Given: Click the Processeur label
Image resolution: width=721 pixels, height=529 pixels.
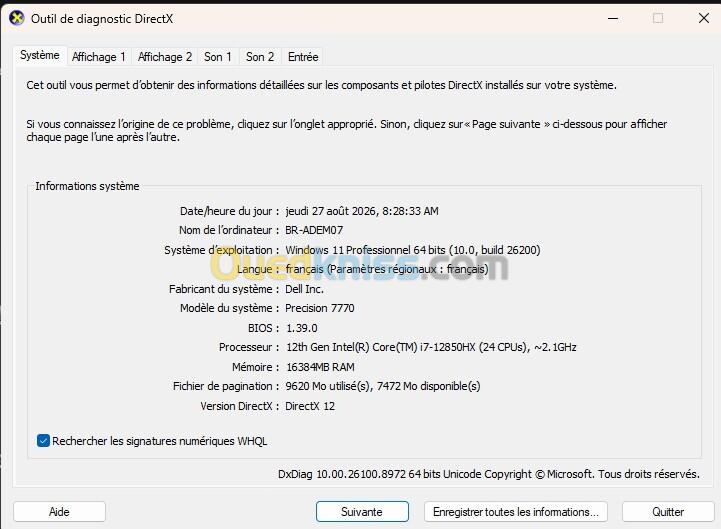Looking at the screenshot, I should tap(249, 347).
